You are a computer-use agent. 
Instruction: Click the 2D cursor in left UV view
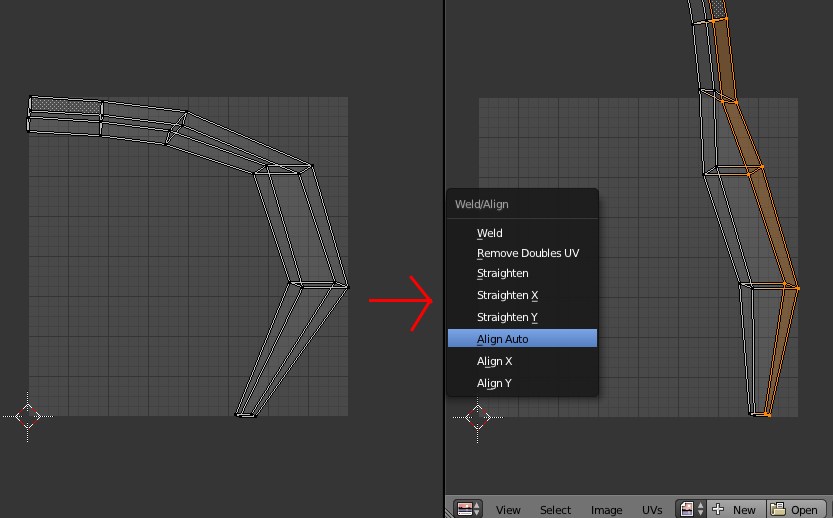pos(28,417)
